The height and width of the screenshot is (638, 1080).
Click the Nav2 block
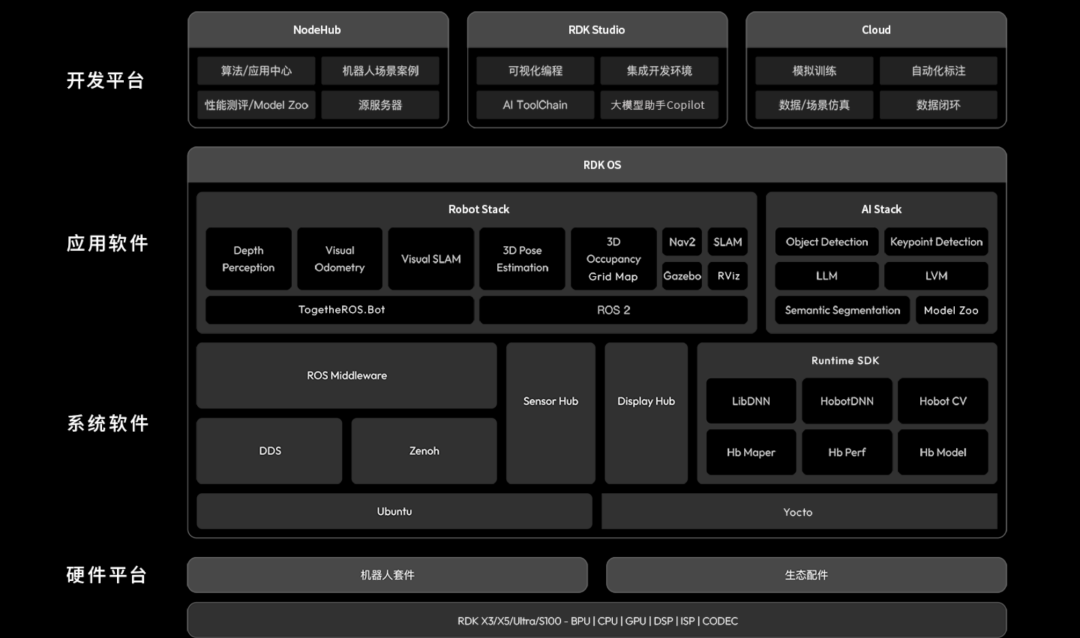coord(682,242)
